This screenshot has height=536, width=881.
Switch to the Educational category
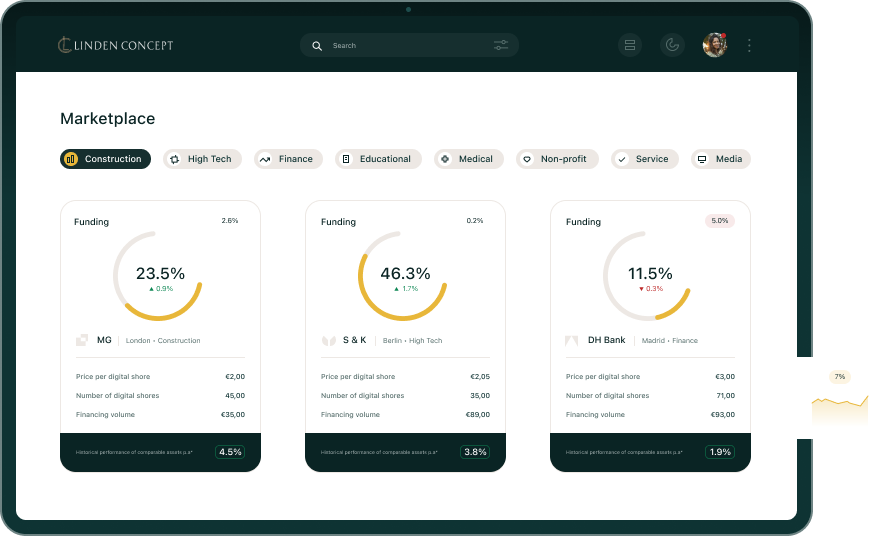click(x=378, y=159)
